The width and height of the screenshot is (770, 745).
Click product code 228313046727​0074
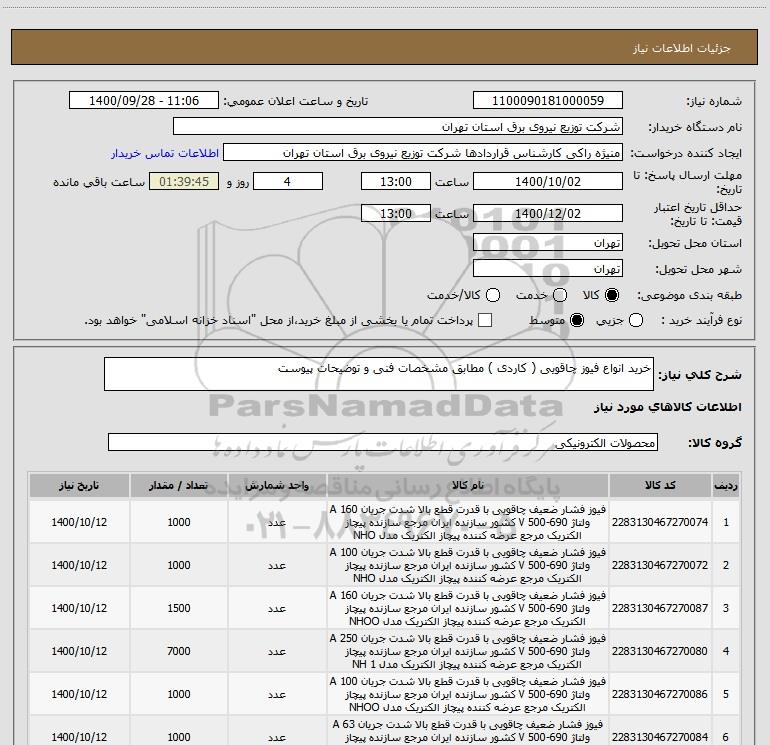click(x=660, y=522)
